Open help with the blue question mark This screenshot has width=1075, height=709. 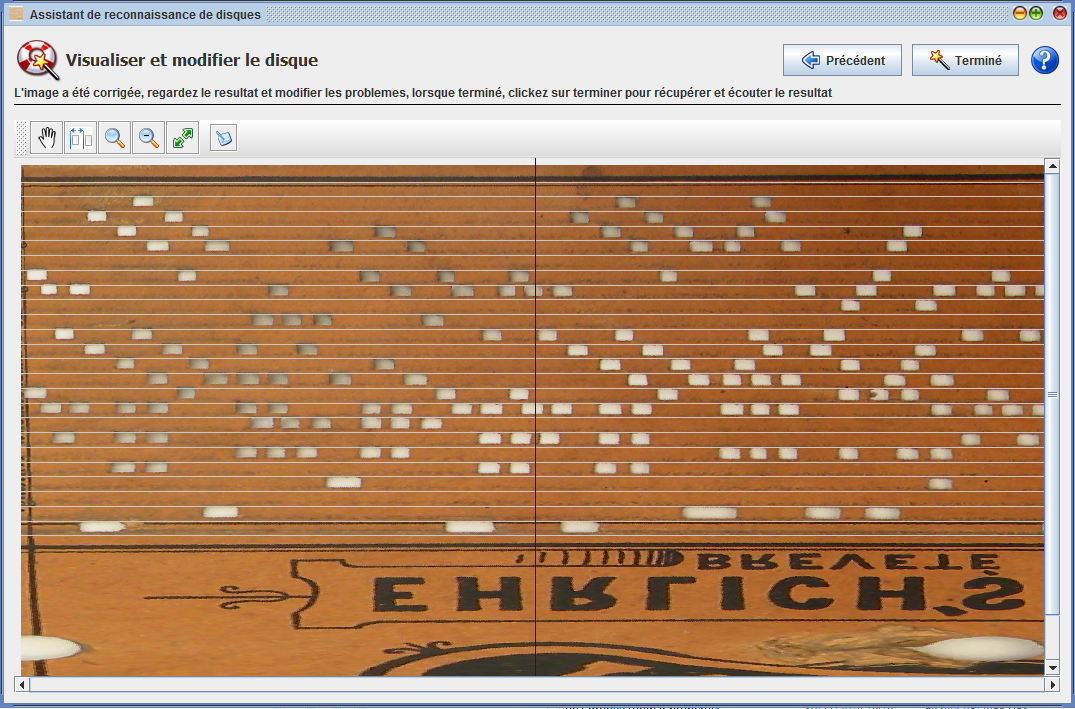click(1044, 60)
